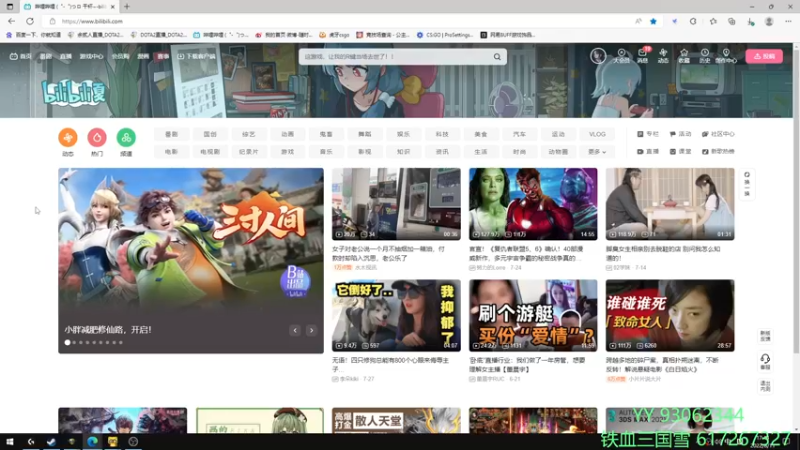Focus the bilibili search input
Screen dimensions: 800x450
tap(395, 57)
